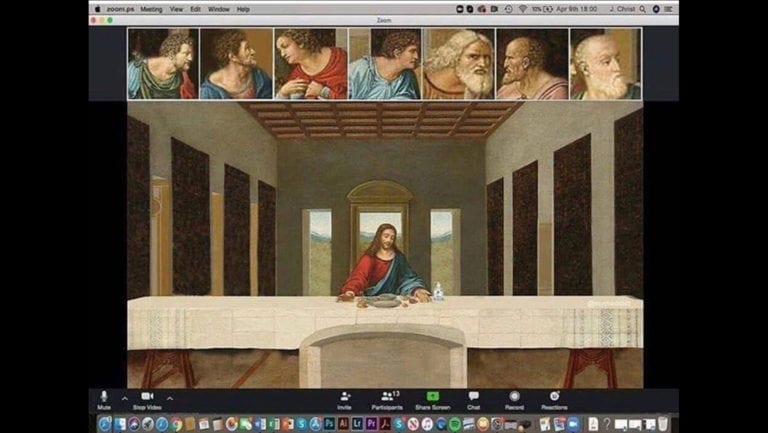Image resolution: width=768 pixels, height=433 pixels.
Task: Launch Google Chrome from the Dock
Action: click(x=176, y=424)
